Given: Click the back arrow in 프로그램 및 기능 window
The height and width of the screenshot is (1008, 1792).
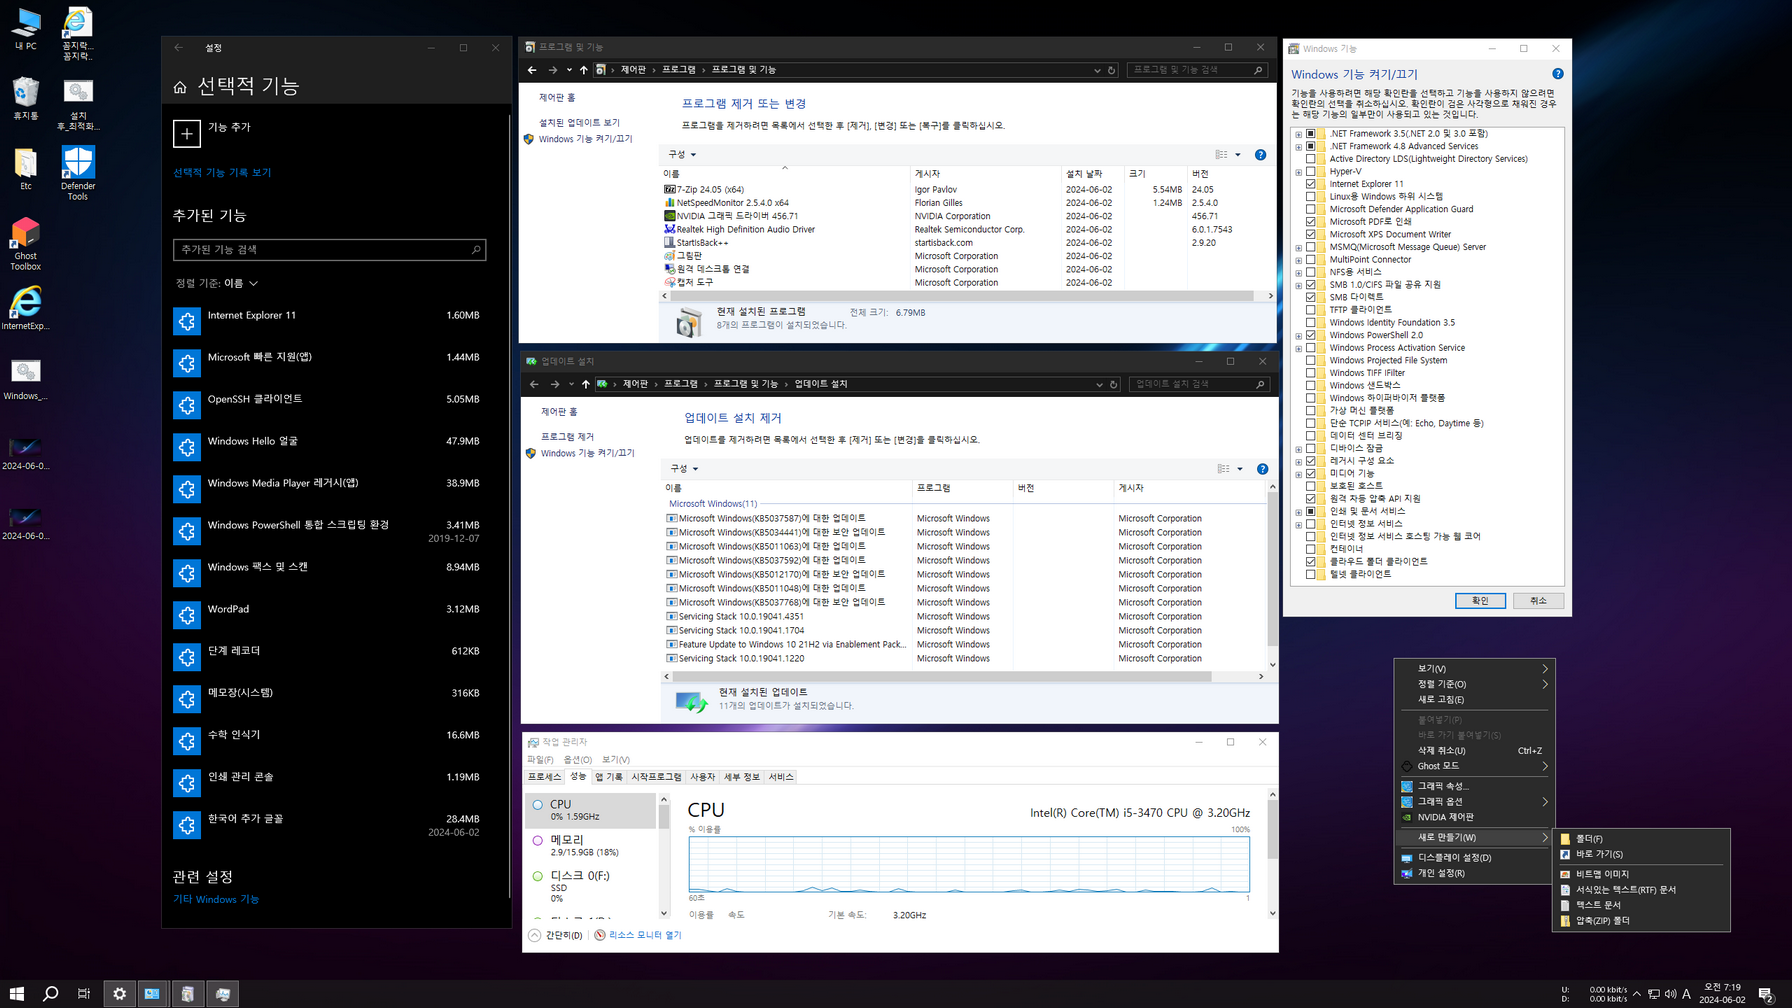Looking at the screenshot, I should click(532, 70).
